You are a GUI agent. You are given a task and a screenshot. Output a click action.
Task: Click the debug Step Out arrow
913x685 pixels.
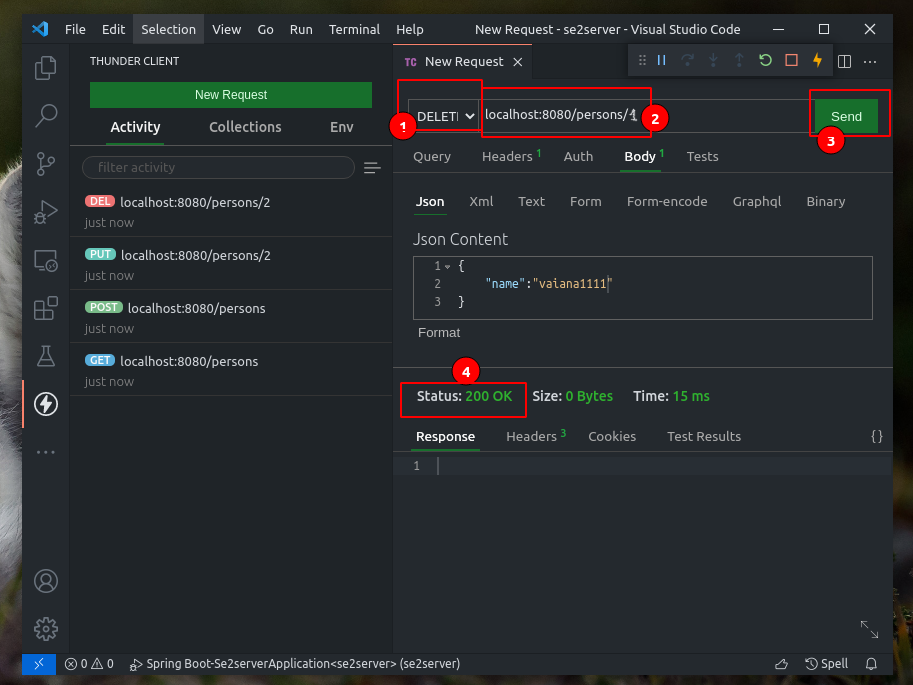739,60
